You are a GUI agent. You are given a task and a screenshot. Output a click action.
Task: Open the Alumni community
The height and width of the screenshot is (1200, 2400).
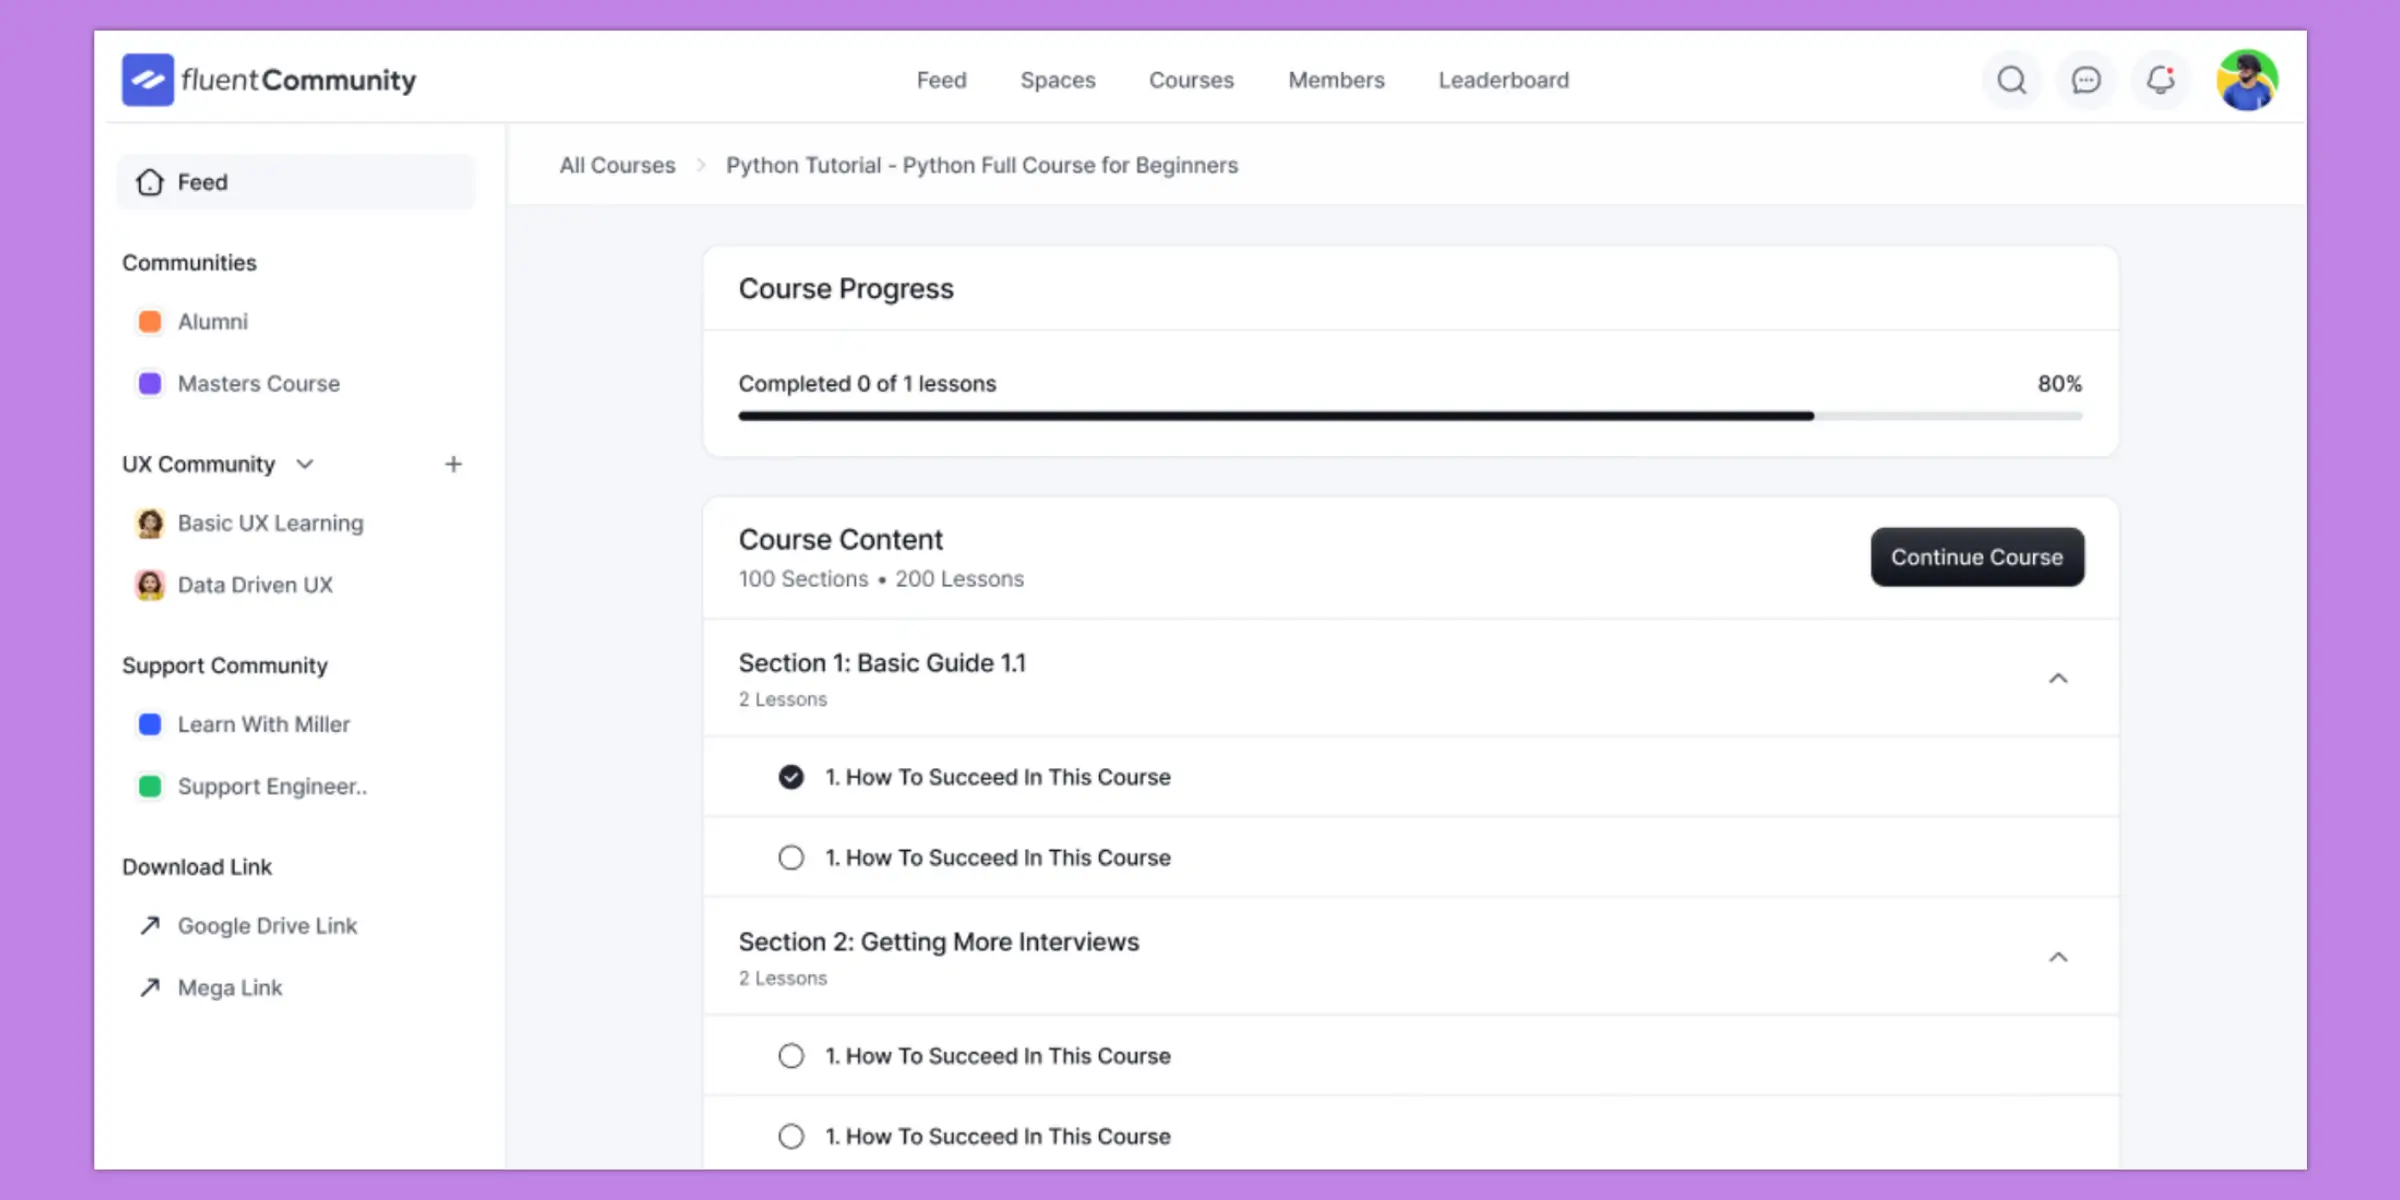213,322
